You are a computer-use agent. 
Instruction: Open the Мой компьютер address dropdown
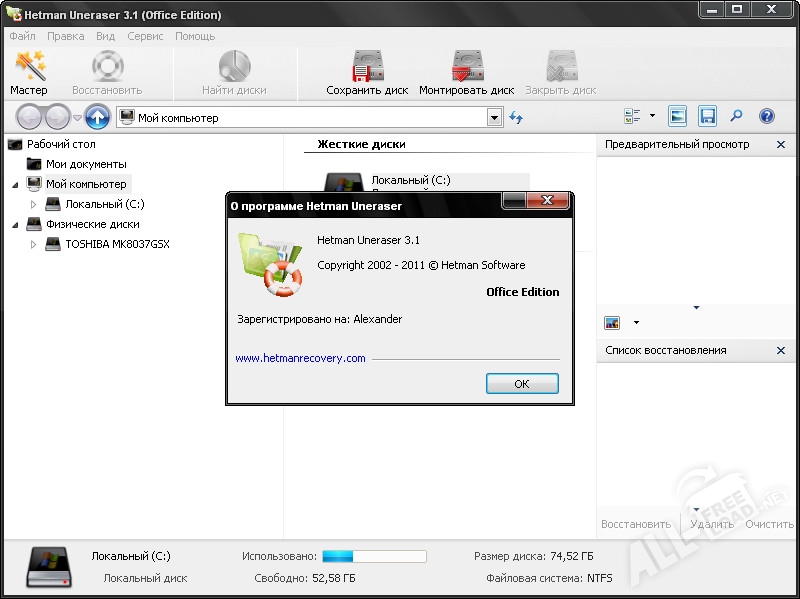coord(494,118)
